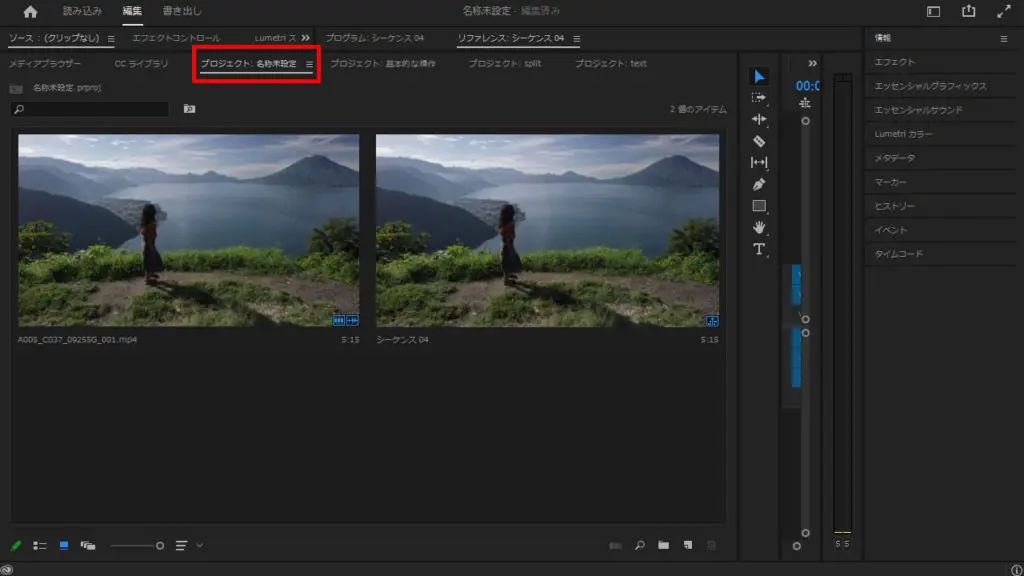This screenshot has width=1024, height=576.
Task: Select the Track Select Forward tool
Action: point(758,97)
